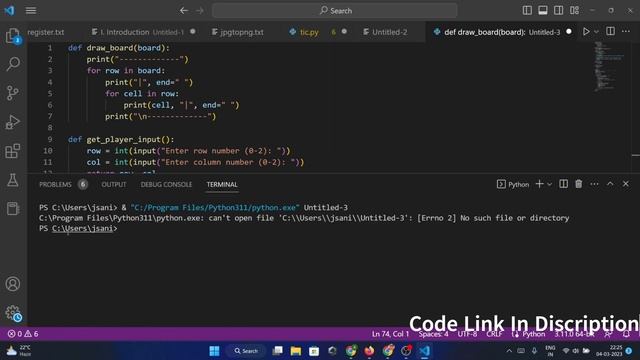Split the terminal
640x360 pixels.
563,184
